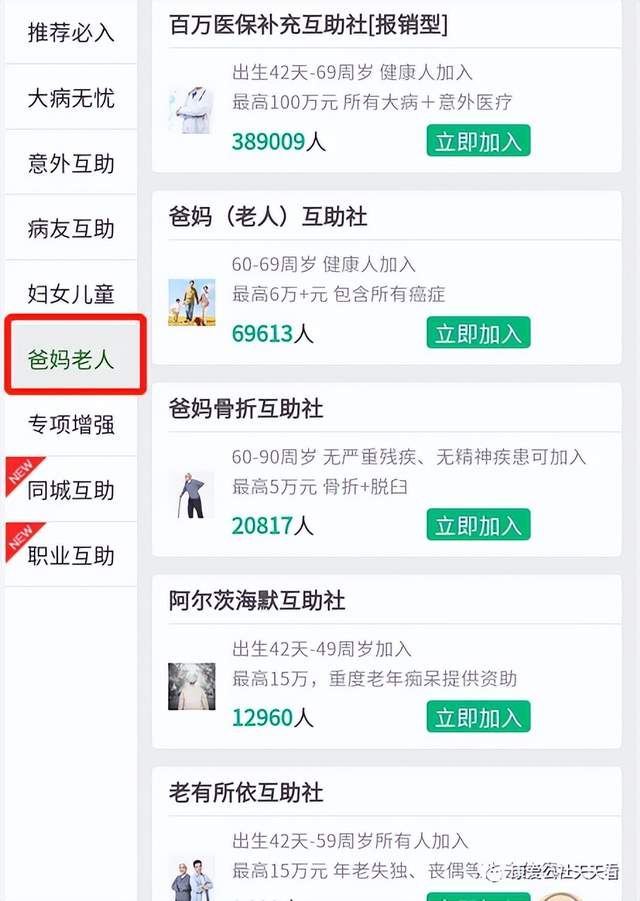Go to the 病友互助 tab
This screenshot has width=640, height=901.
click(71, 229)
